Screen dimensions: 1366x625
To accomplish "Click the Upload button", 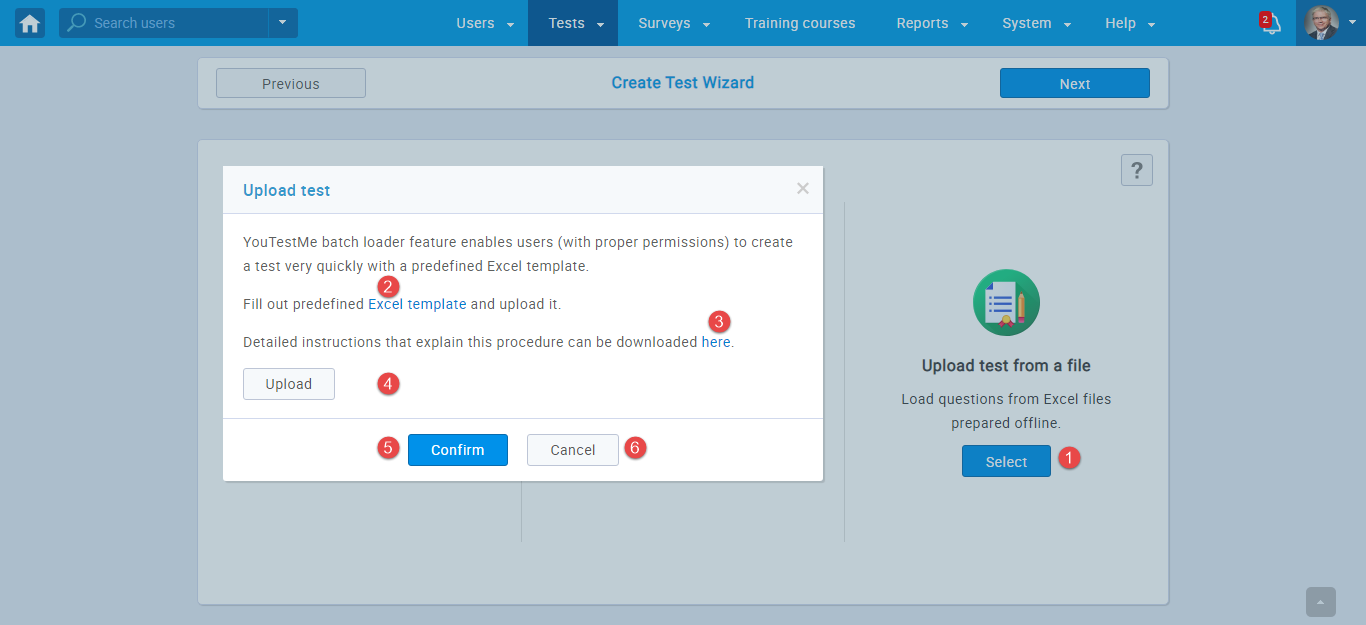I will tap(289, 384).
